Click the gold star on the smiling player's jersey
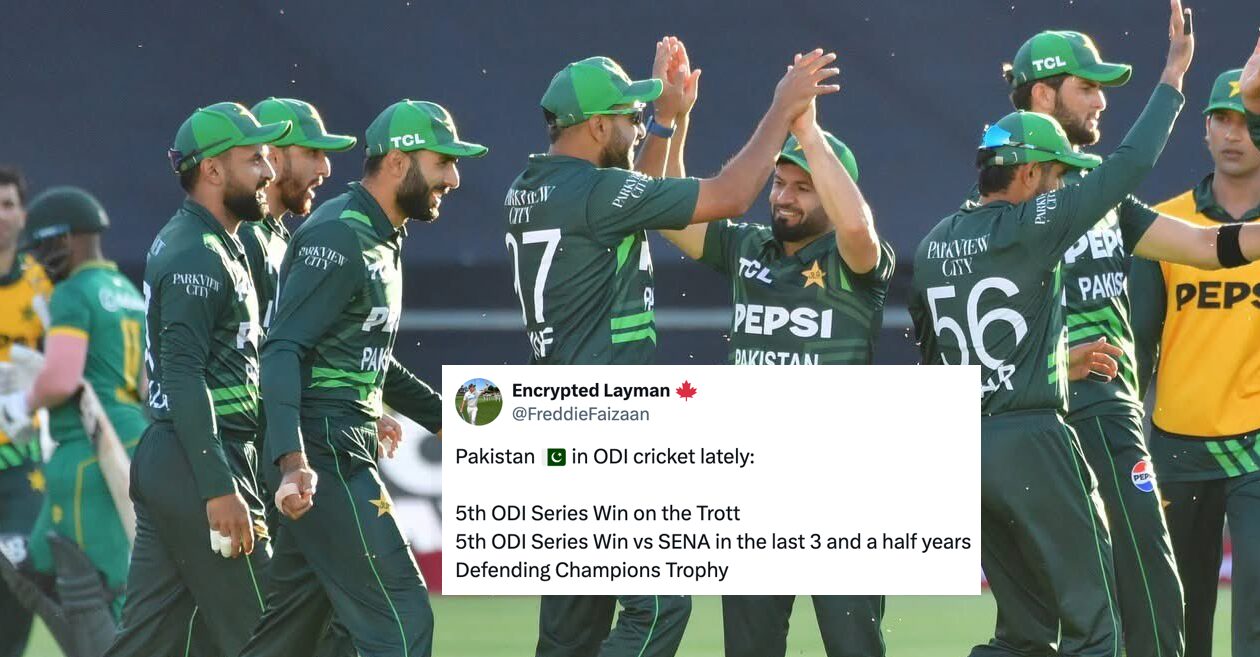 [815, 275]
